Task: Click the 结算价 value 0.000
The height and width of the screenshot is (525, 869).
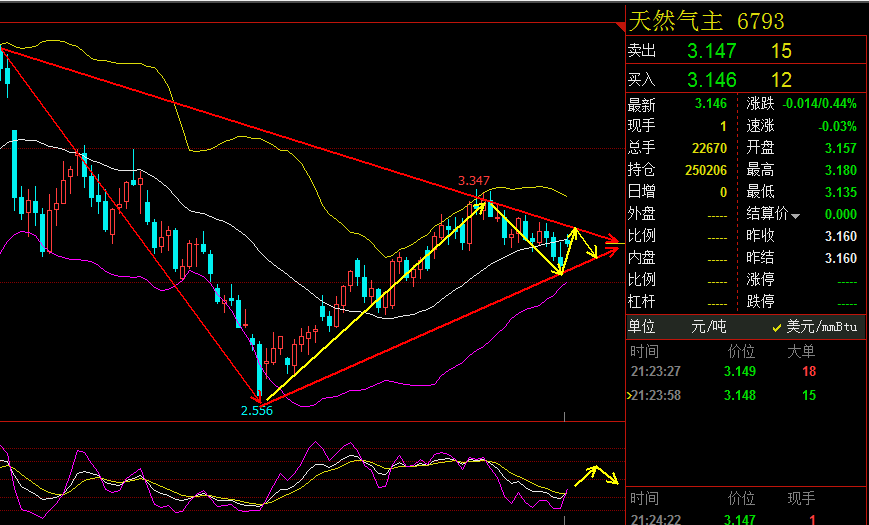Action: coord(841,214)
